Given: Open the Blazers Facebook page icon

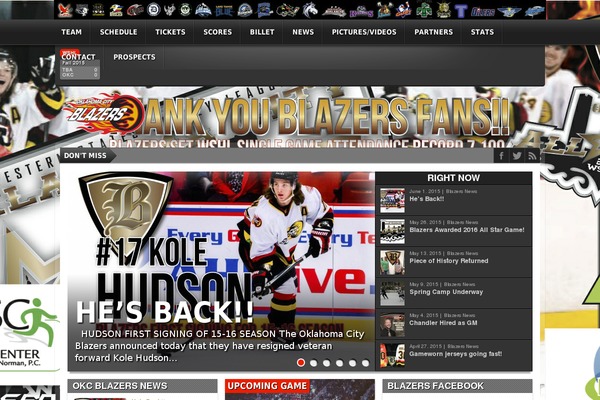Looking at the screenshot, I should [501, 156].
